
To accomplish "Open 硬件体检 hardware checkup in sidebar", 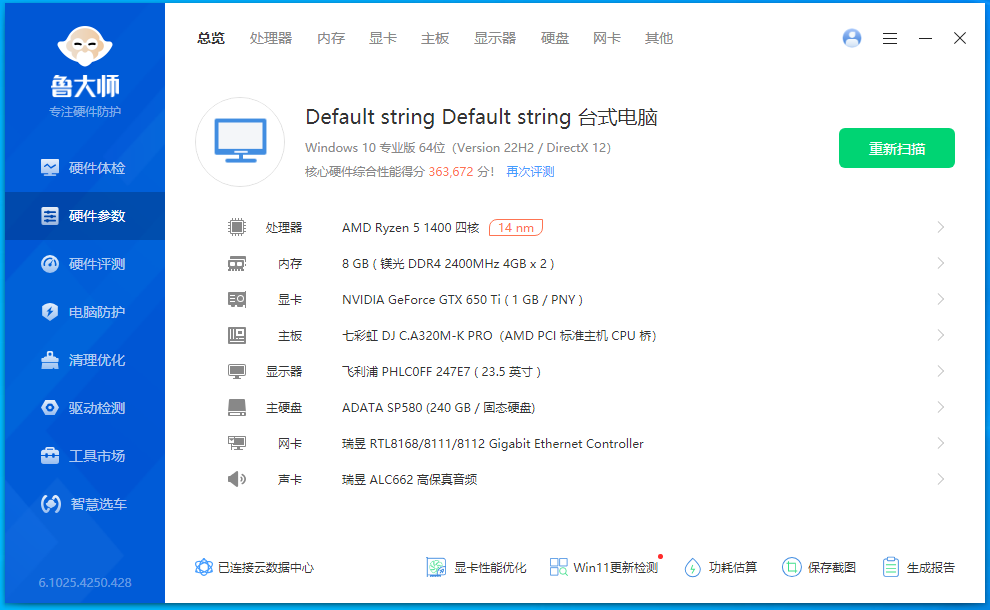I will coord(84,168).
